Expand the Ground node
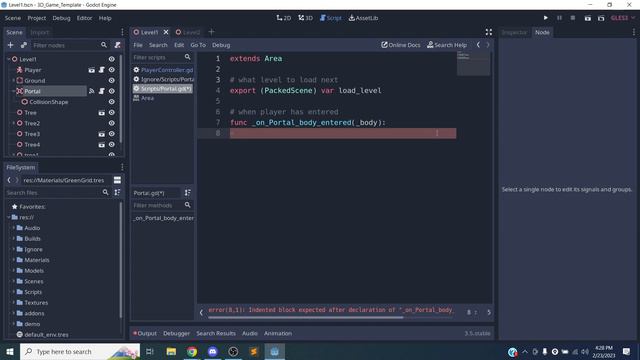Screen dimensions: 640x360 coord(13,80)
